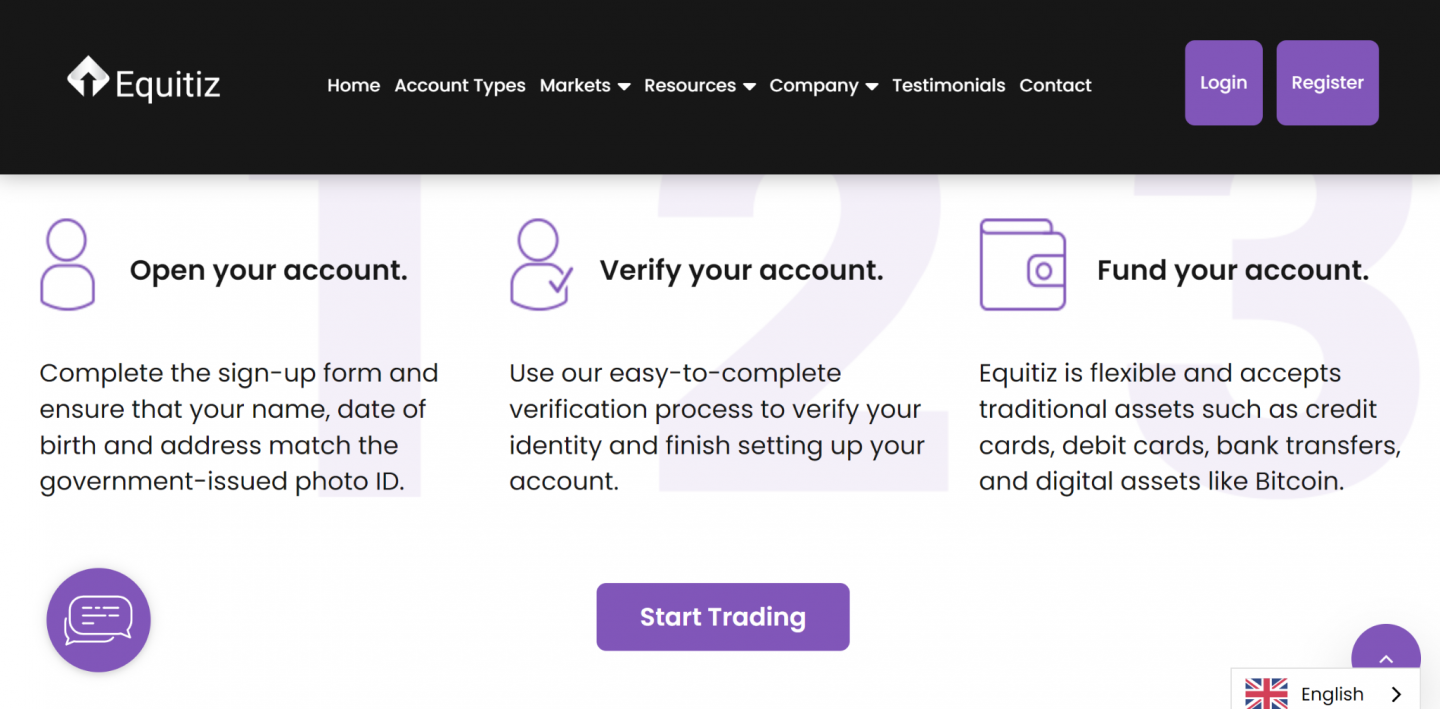The image size is (1440, 709).
Task: Click the UK flag icon
Action: [x=1266, y=692]
